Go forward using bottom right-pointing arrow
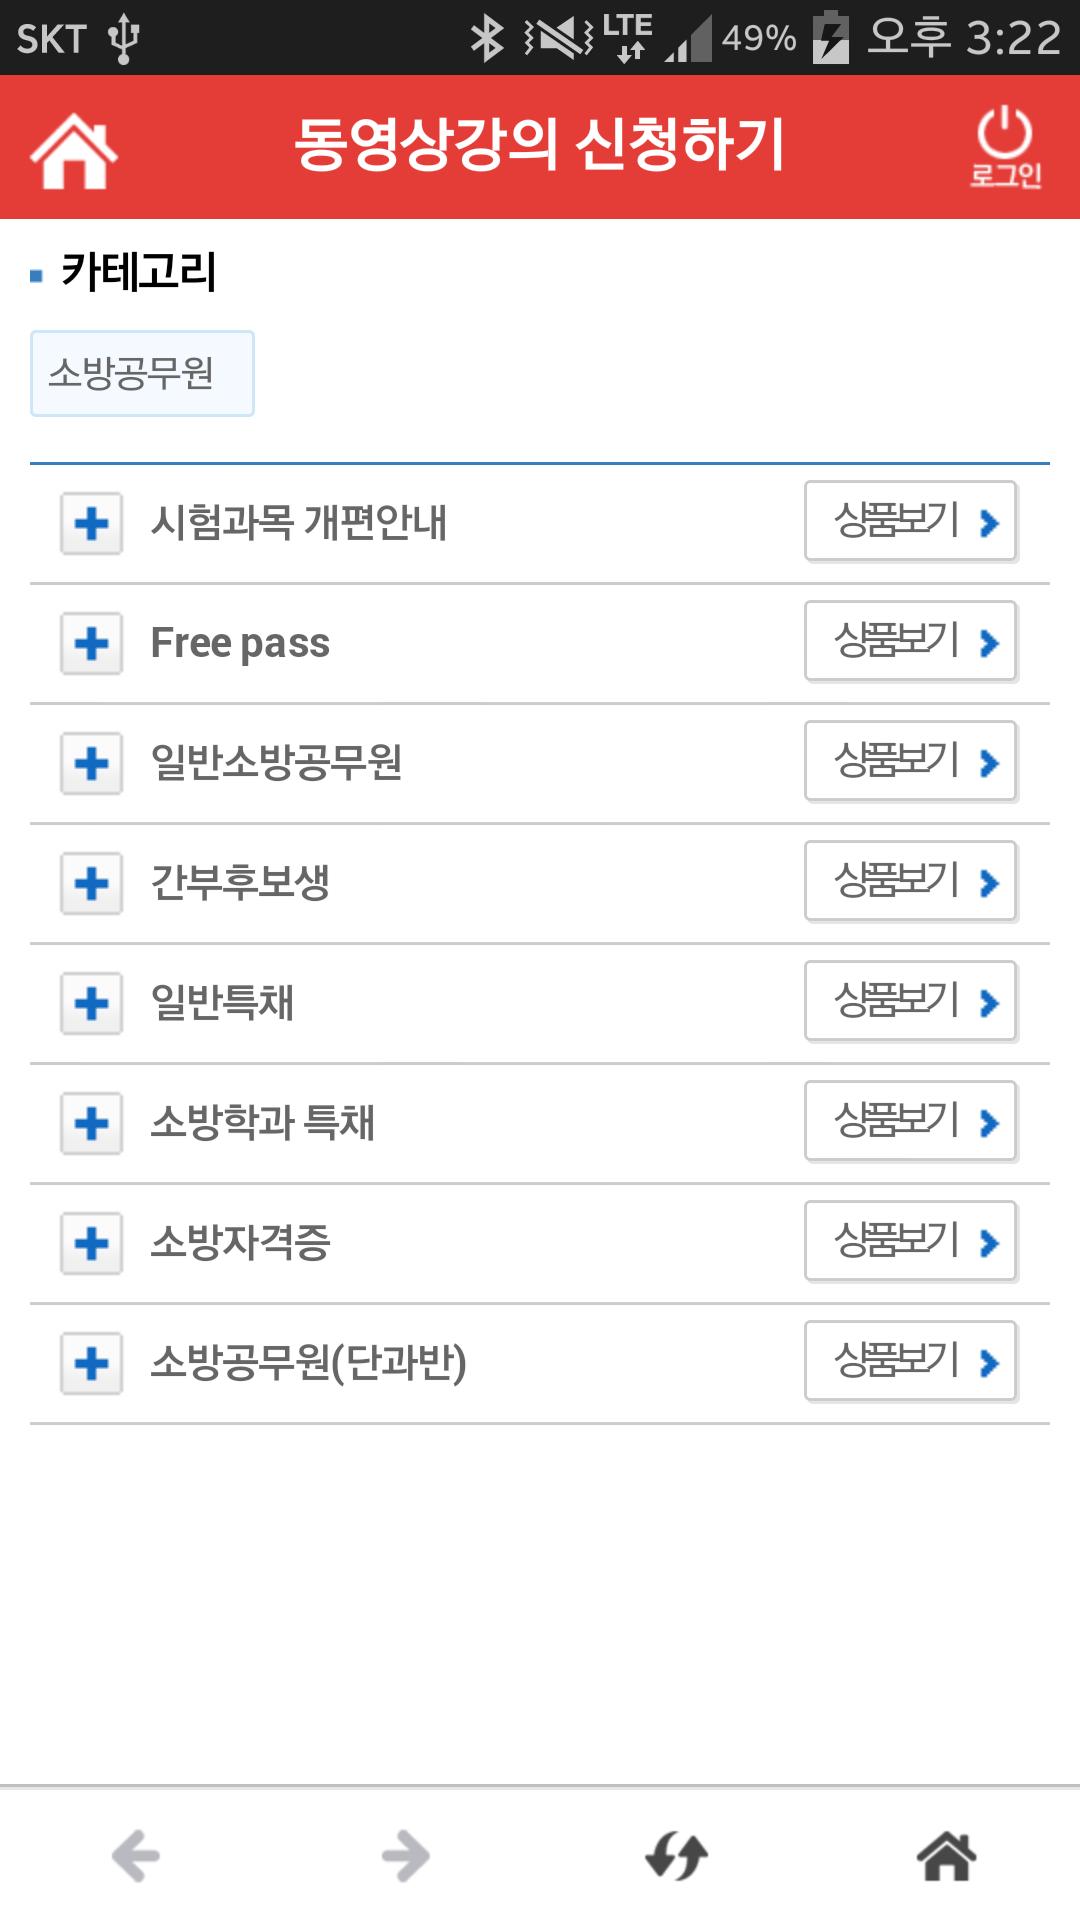The width and height of the screenshot is (1080, 1920). point(405,1856)
